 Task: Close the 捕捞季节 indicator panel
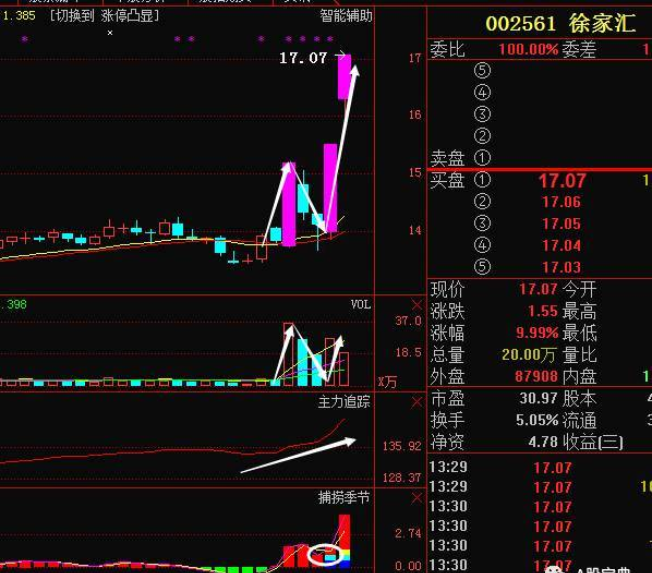click(417, 497)
